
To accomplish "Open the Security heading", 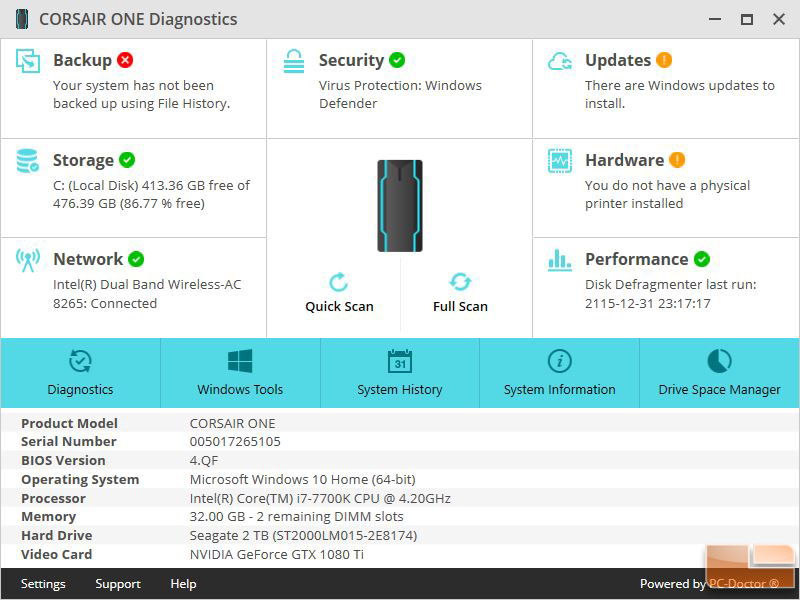I will point(351,60).
